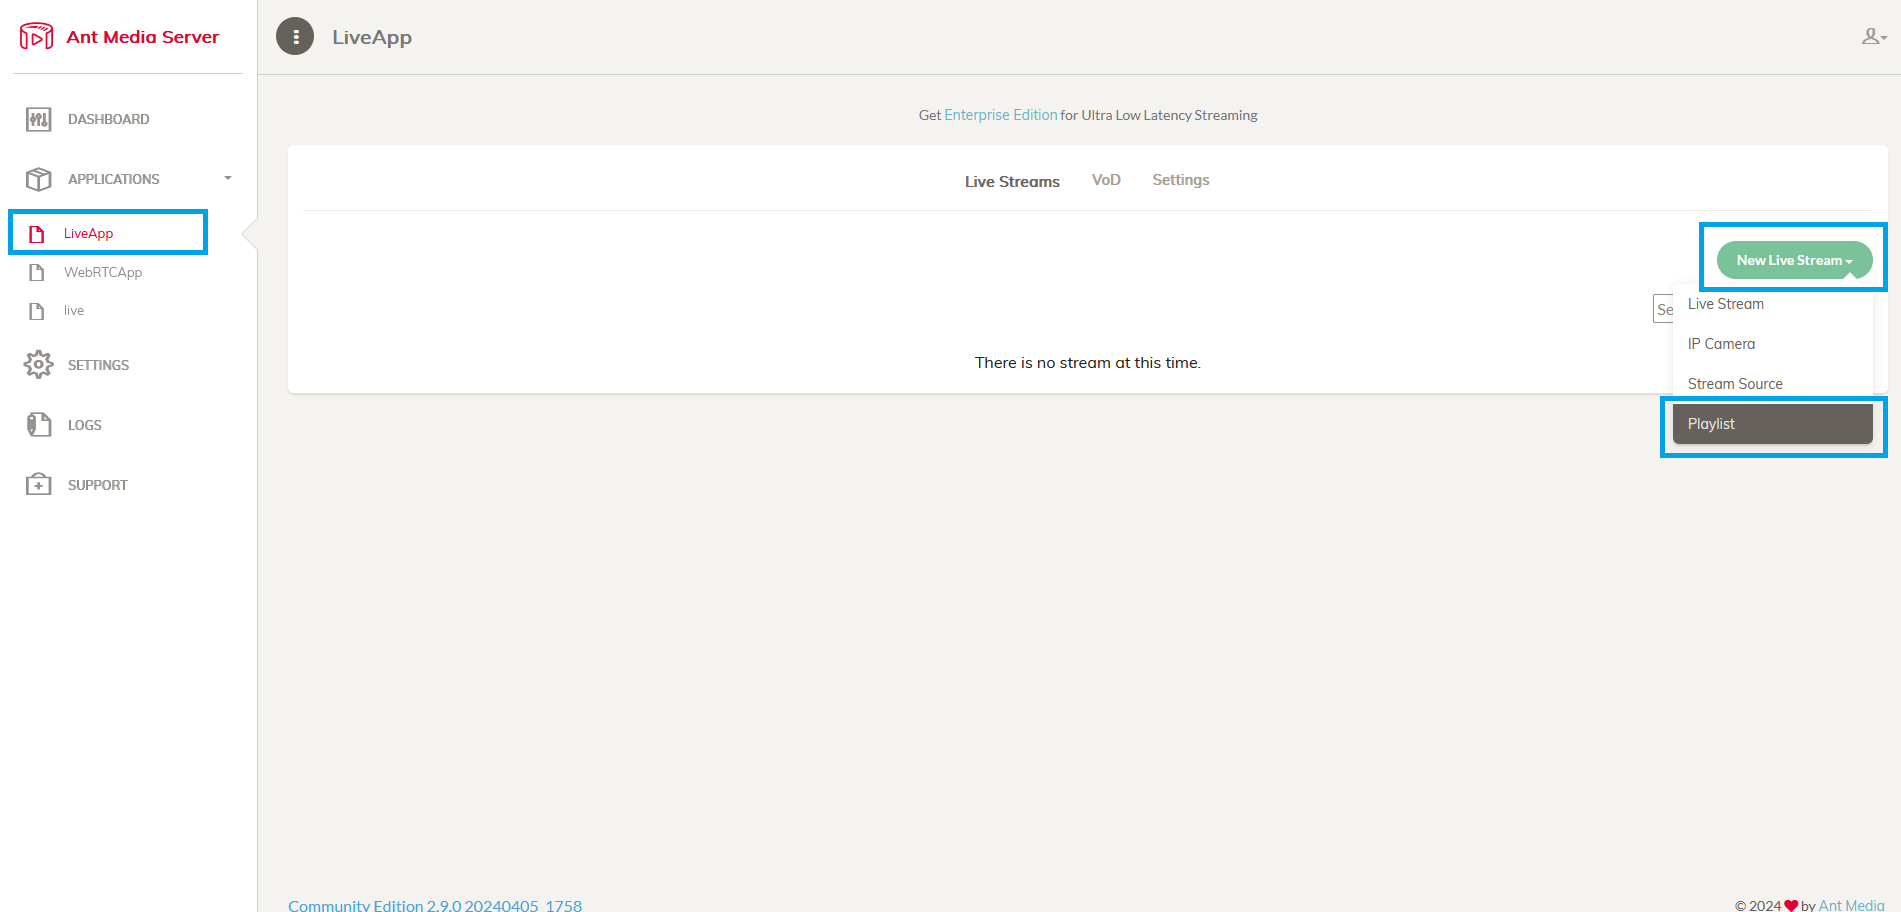1901x912 pixels.
Task: Click the 'There is no stream at this time.' text
Action: point(1088,363)
